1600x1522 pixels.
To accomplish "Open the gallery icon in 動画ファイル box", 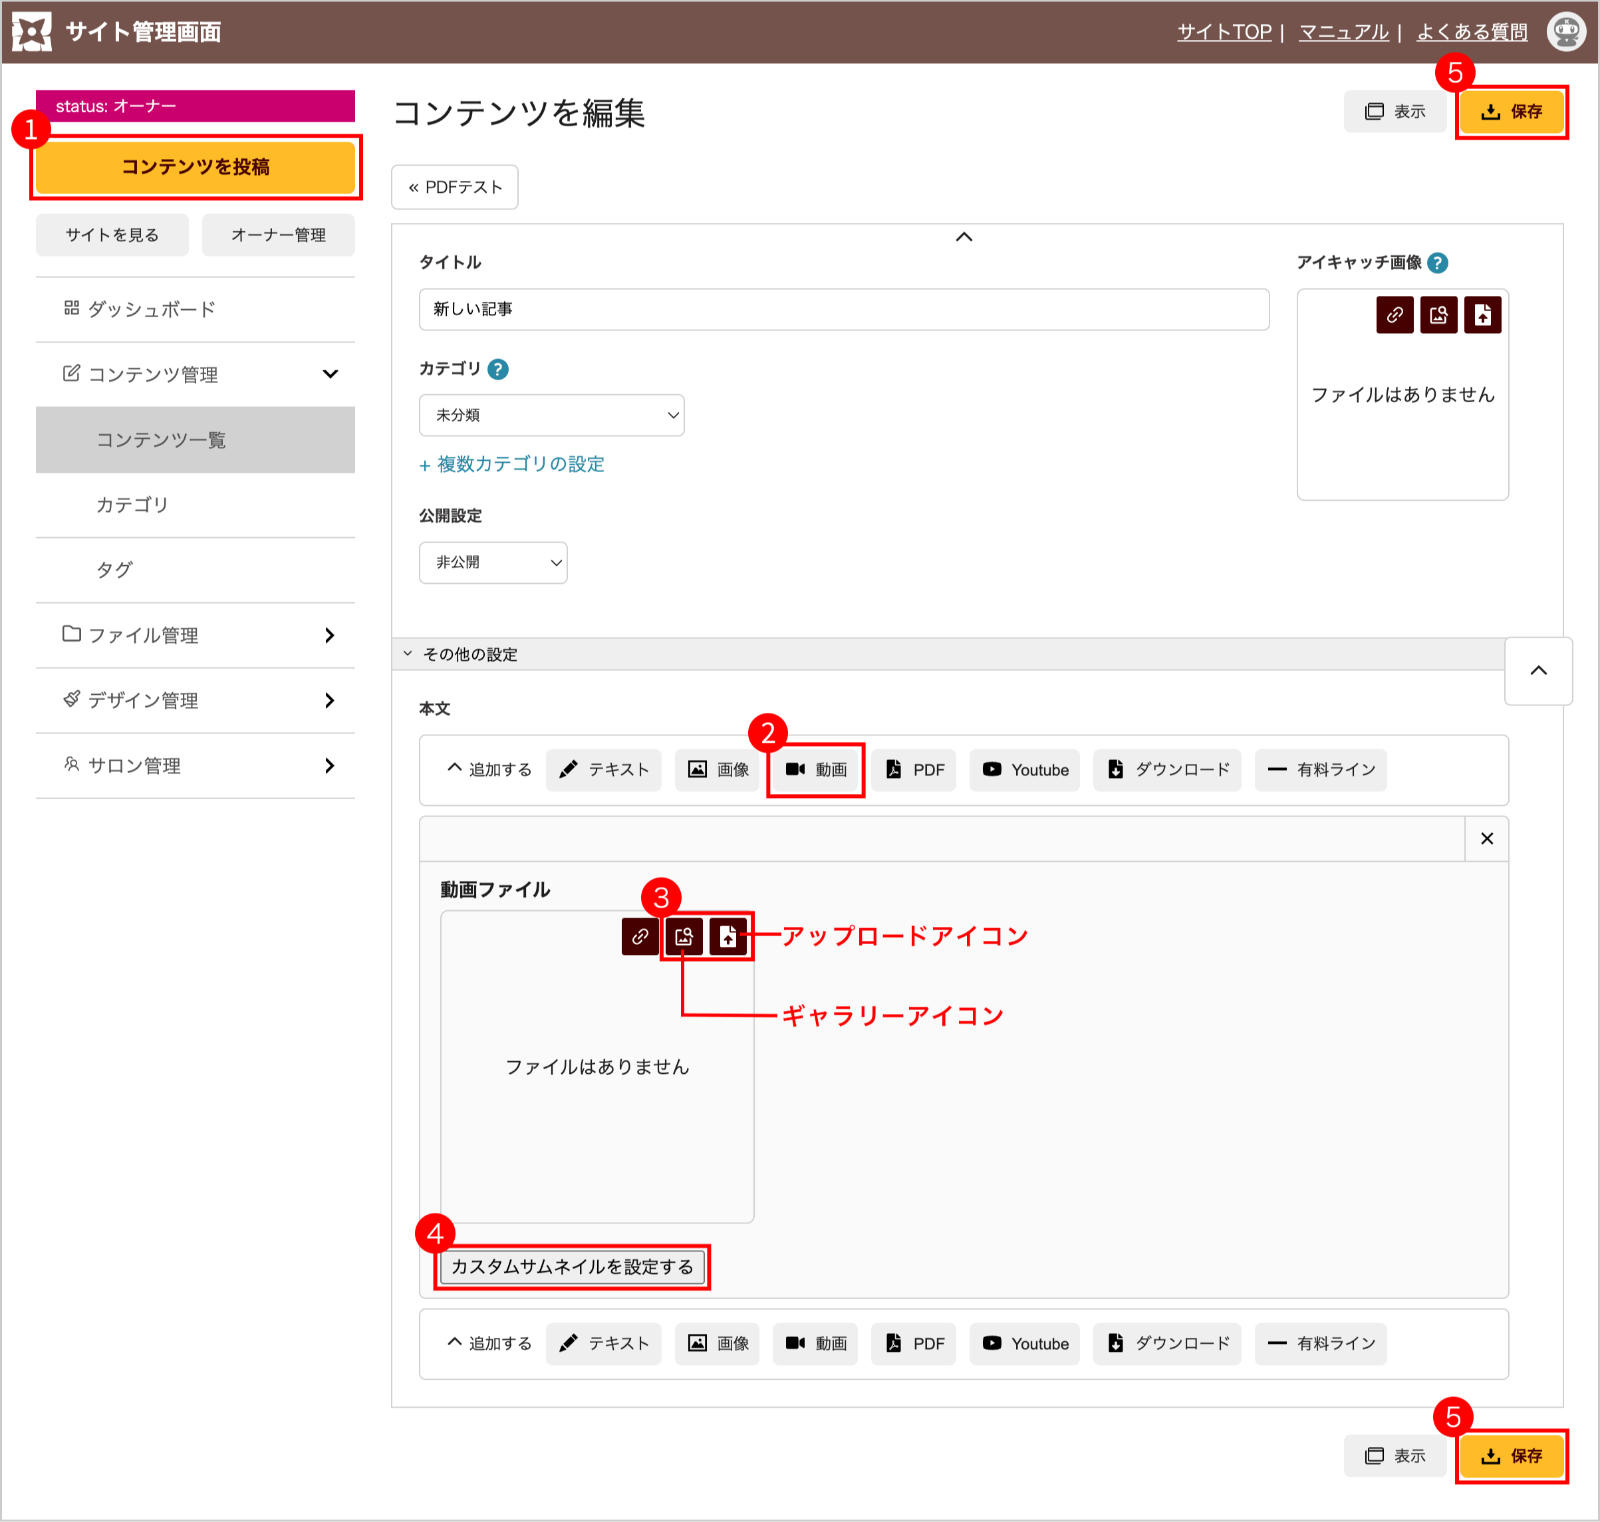I will point(684,937).
